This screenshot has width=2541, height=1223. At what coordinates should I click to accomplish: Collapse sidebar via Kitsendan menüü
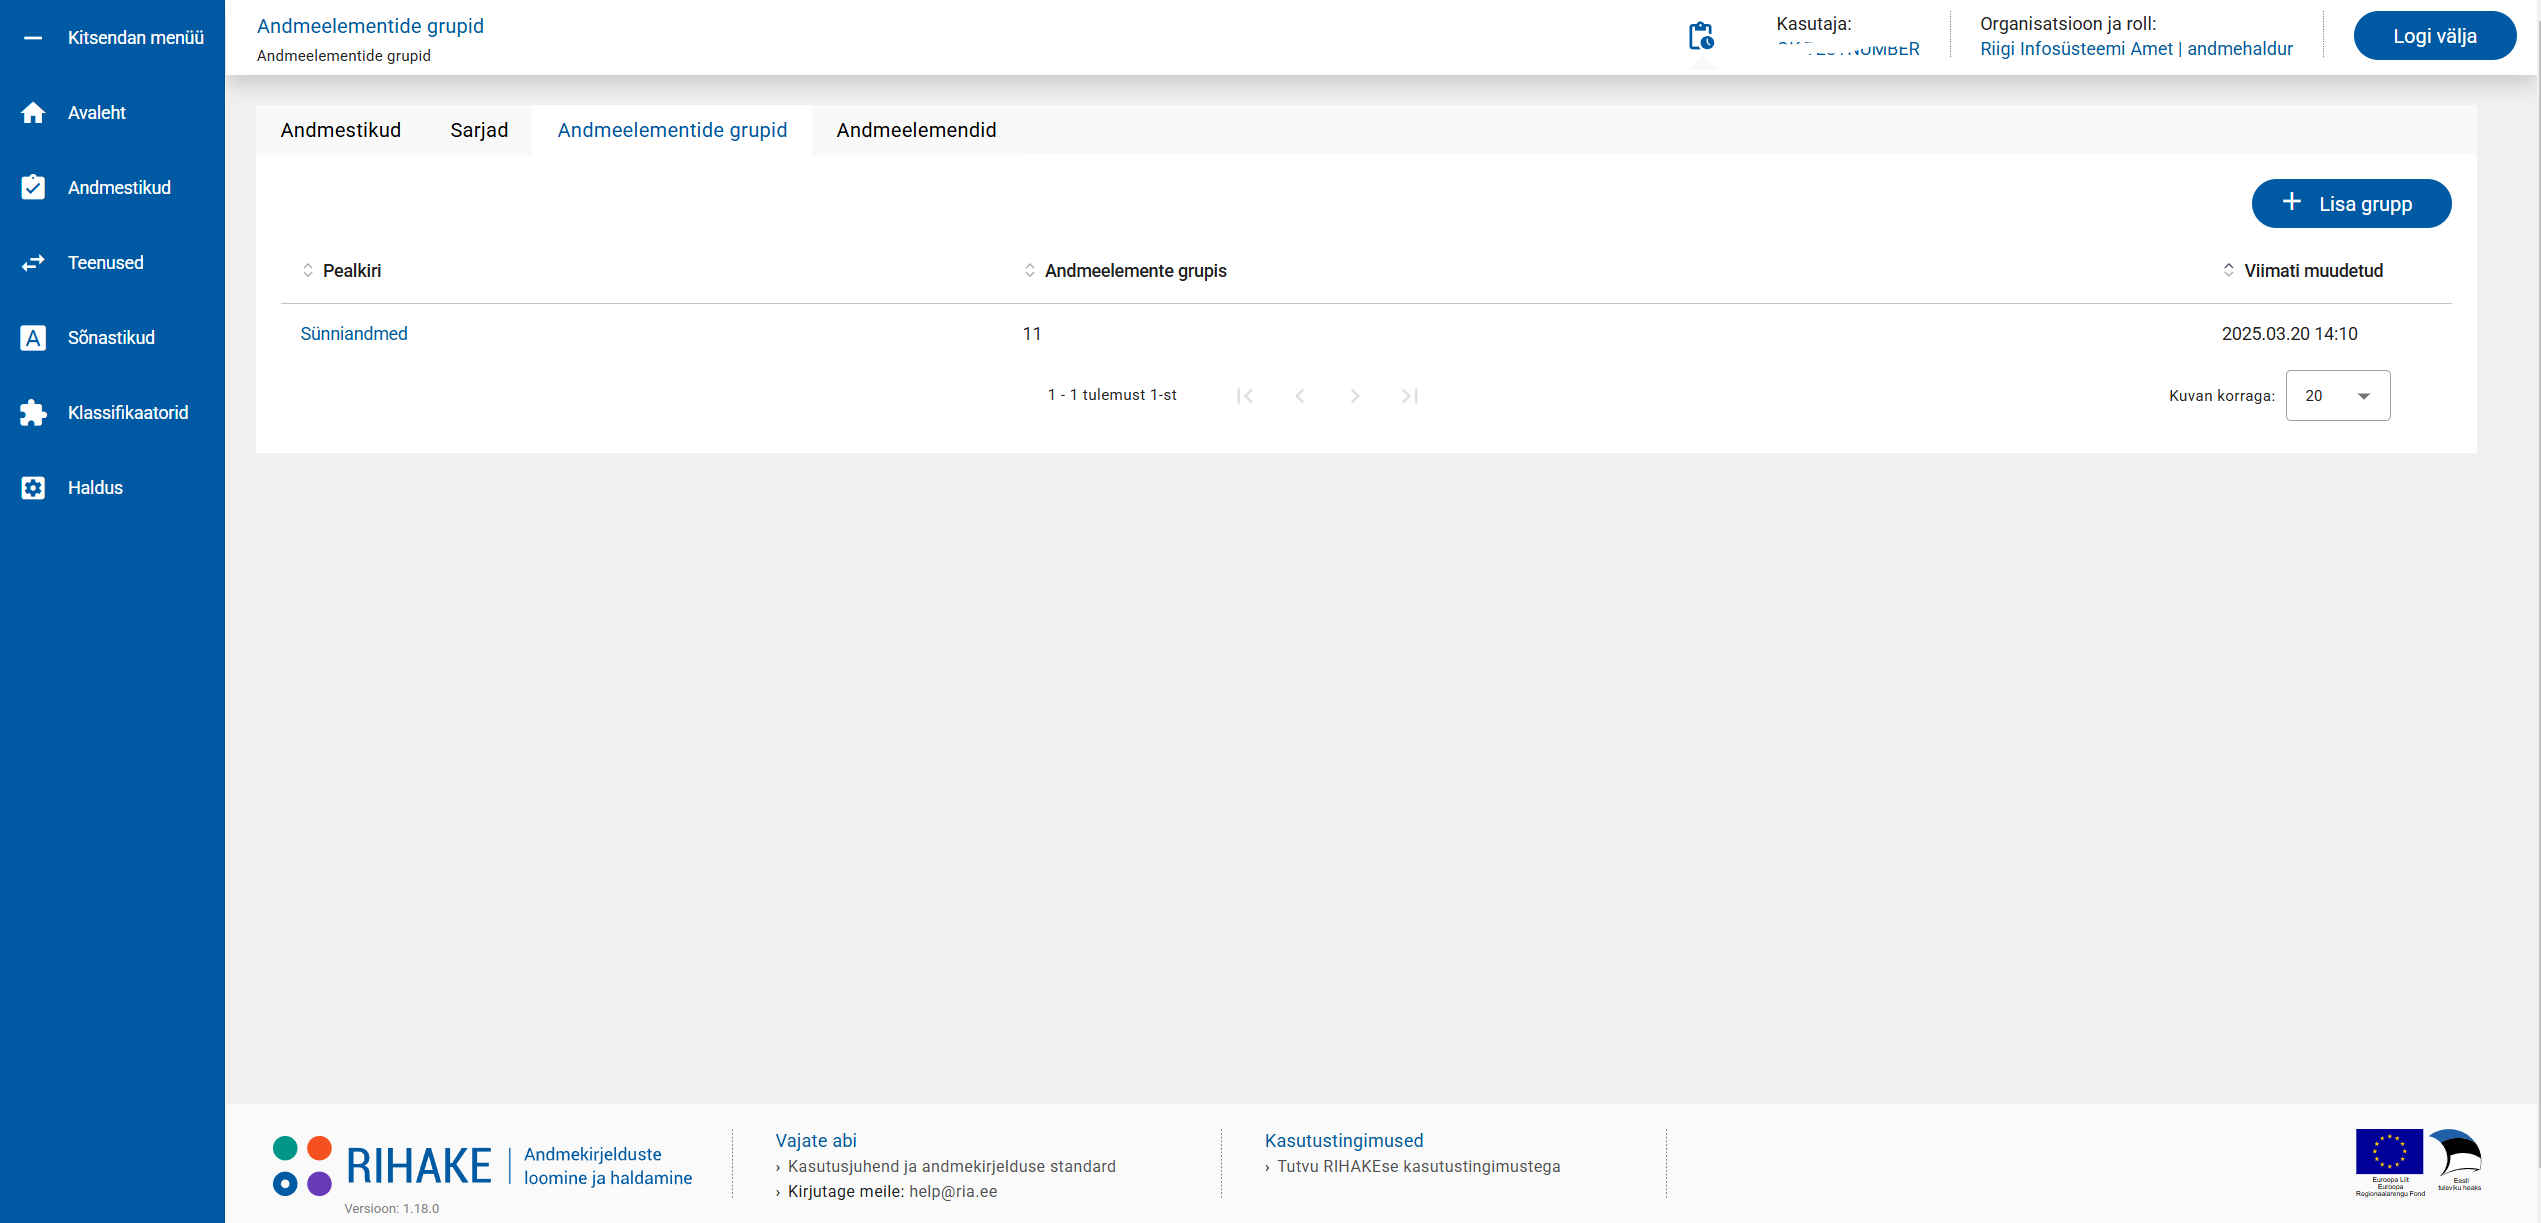coord(33,38)
